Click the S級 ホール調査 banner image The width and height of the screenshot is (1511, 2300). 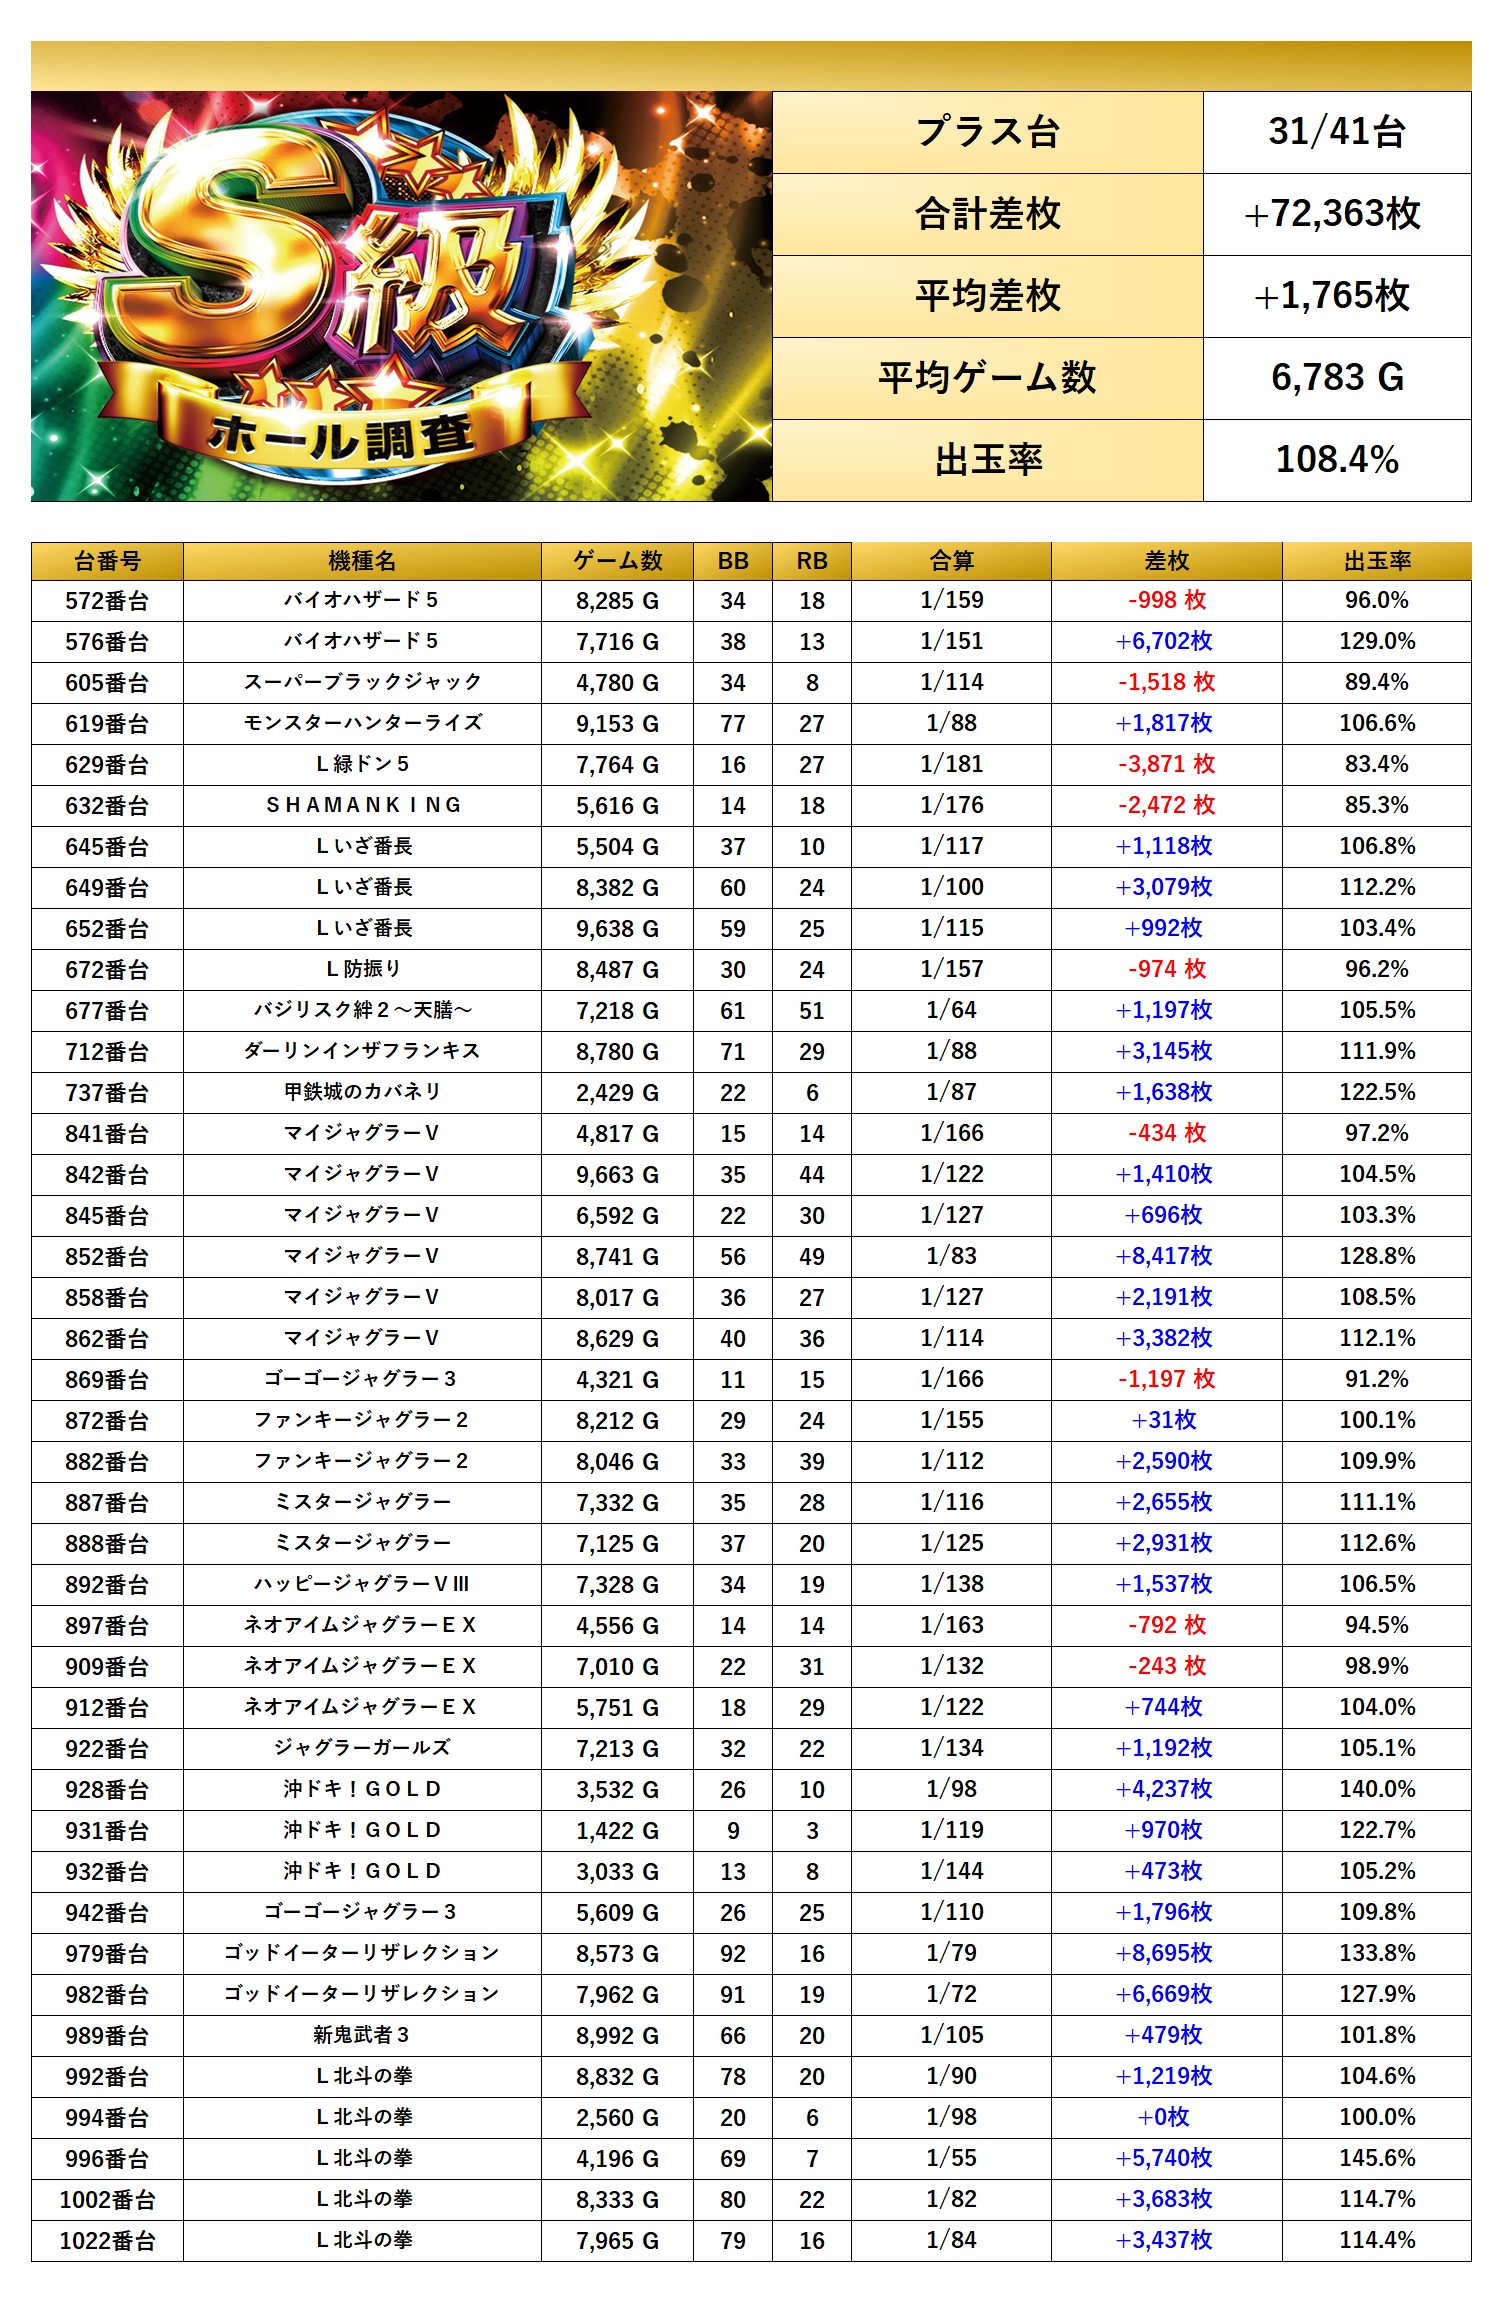401,296
